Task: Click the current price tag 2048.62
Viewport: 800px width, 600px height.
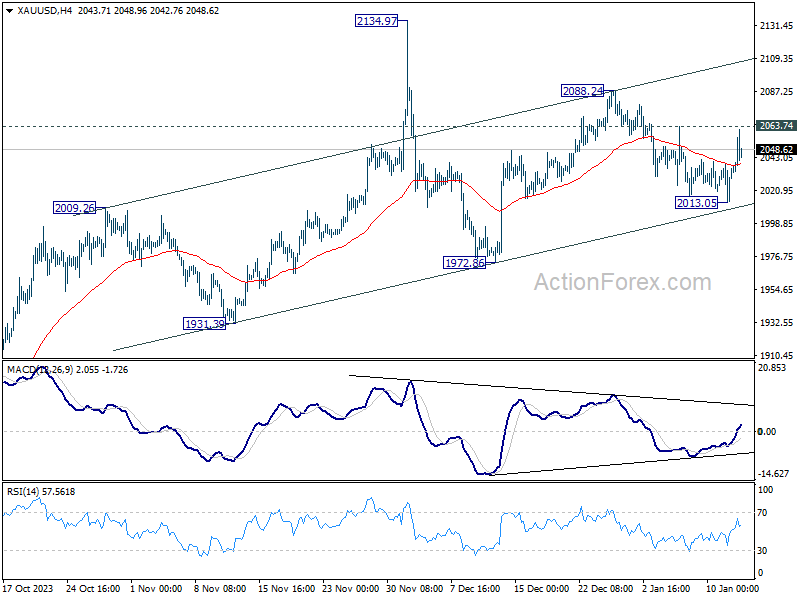Action: tap(776, 149)
